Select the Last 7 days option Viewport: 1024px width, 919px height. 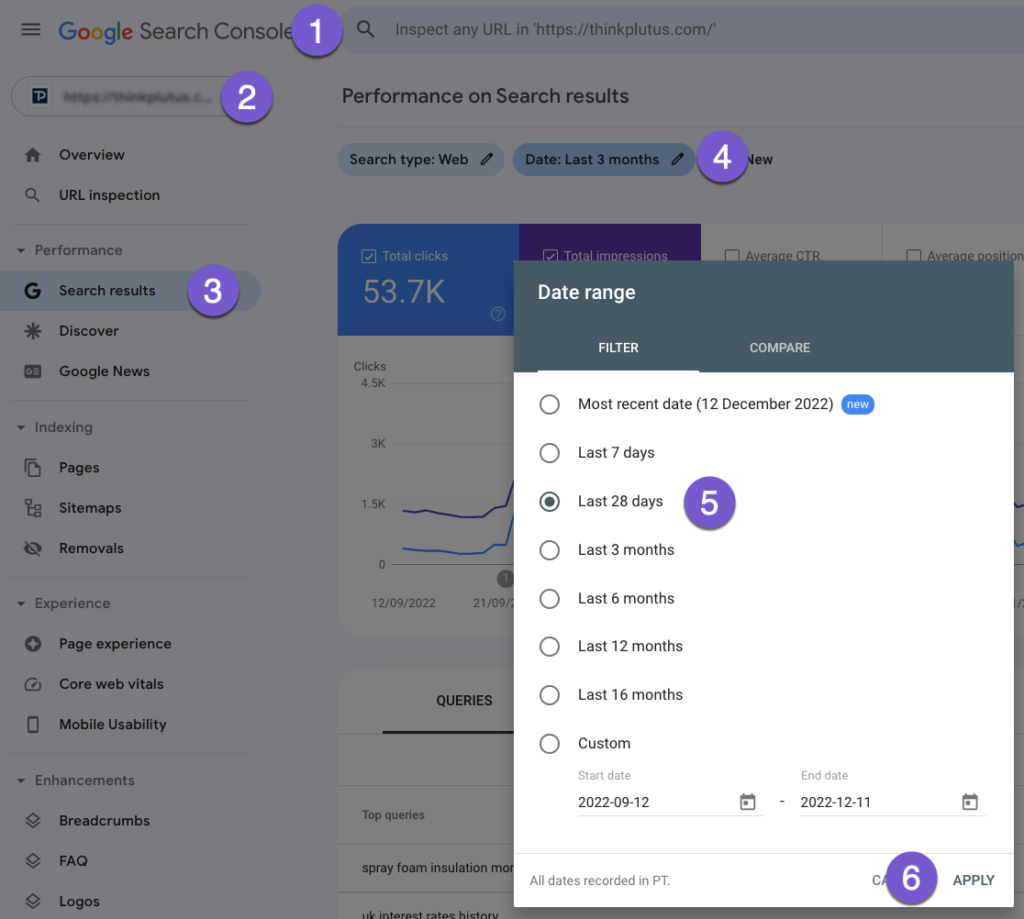[x=549, y=453]
